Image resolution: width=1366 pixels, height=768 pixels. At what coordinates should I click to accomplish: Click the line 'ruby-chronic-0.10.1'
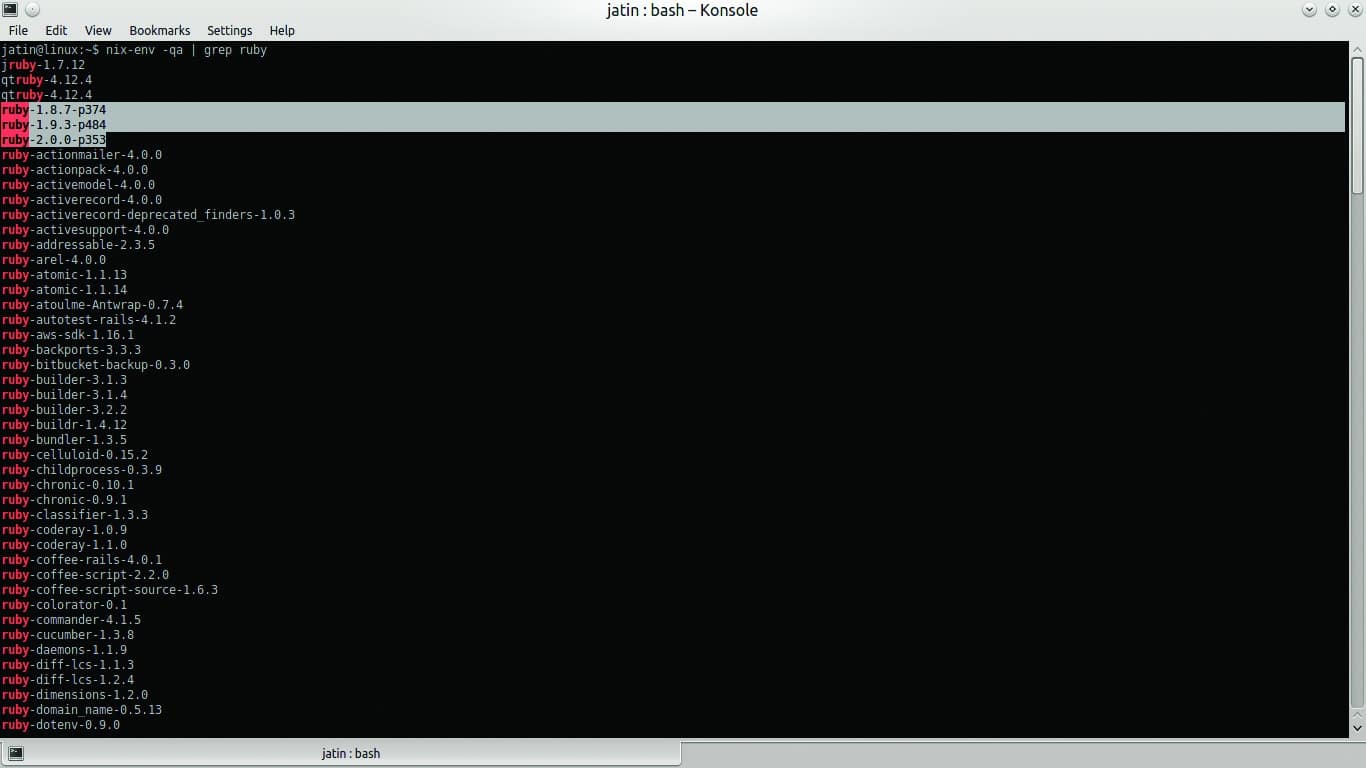click(x=68, y=485)
